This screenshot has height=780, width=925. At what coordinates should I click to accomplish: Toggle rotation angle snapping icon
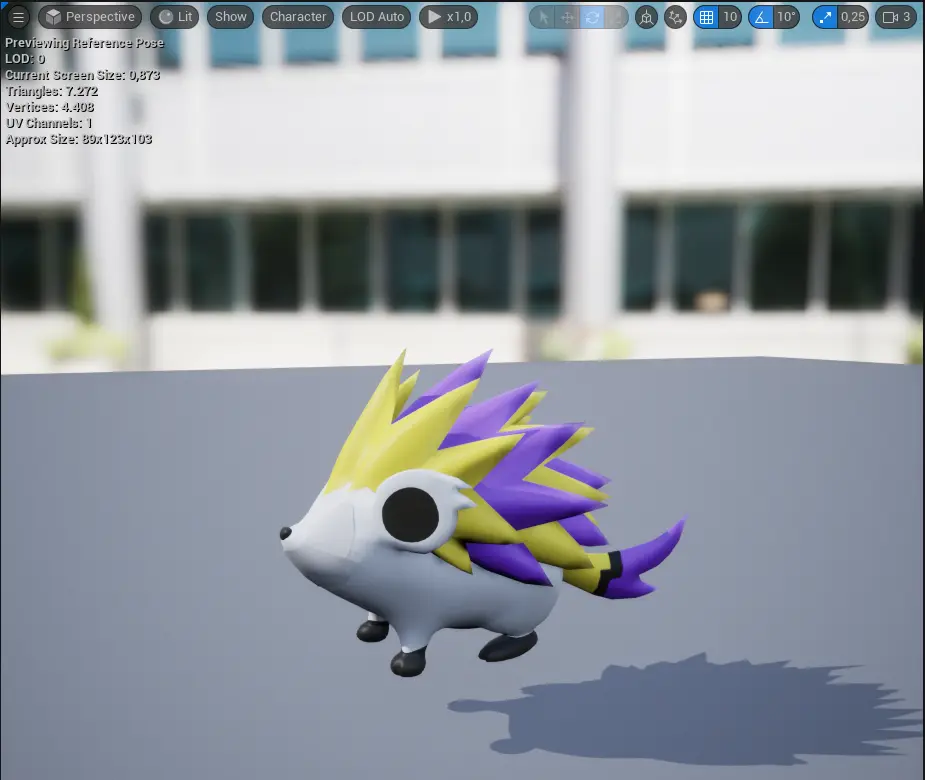(761, 18)
